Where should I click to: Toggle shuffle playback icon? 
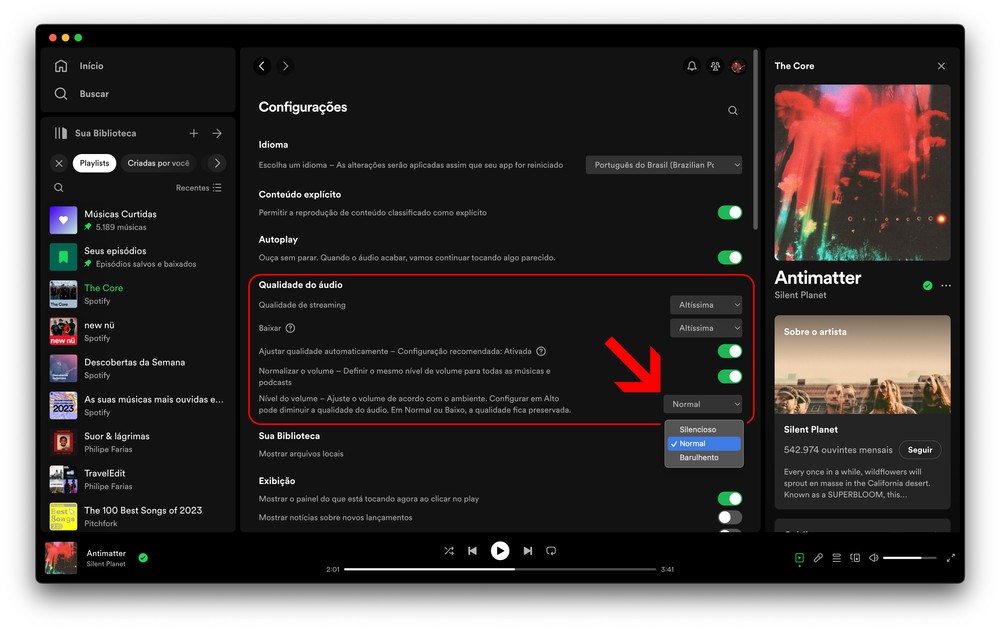449,551
